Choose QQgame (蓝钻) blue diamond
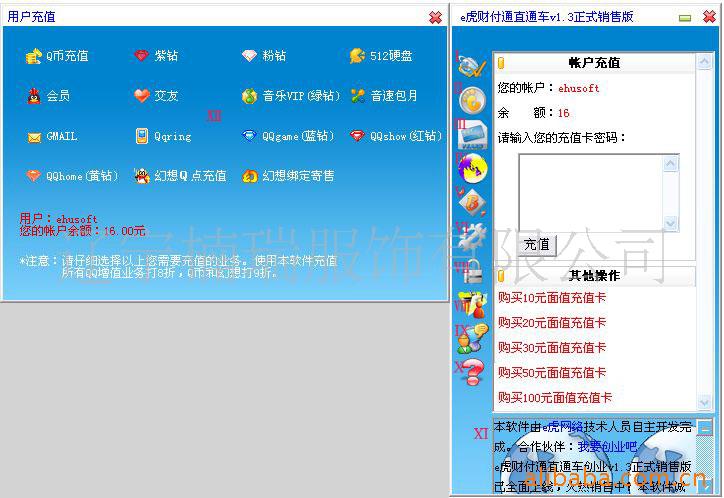Screen dimensions: 724x498 288,136
